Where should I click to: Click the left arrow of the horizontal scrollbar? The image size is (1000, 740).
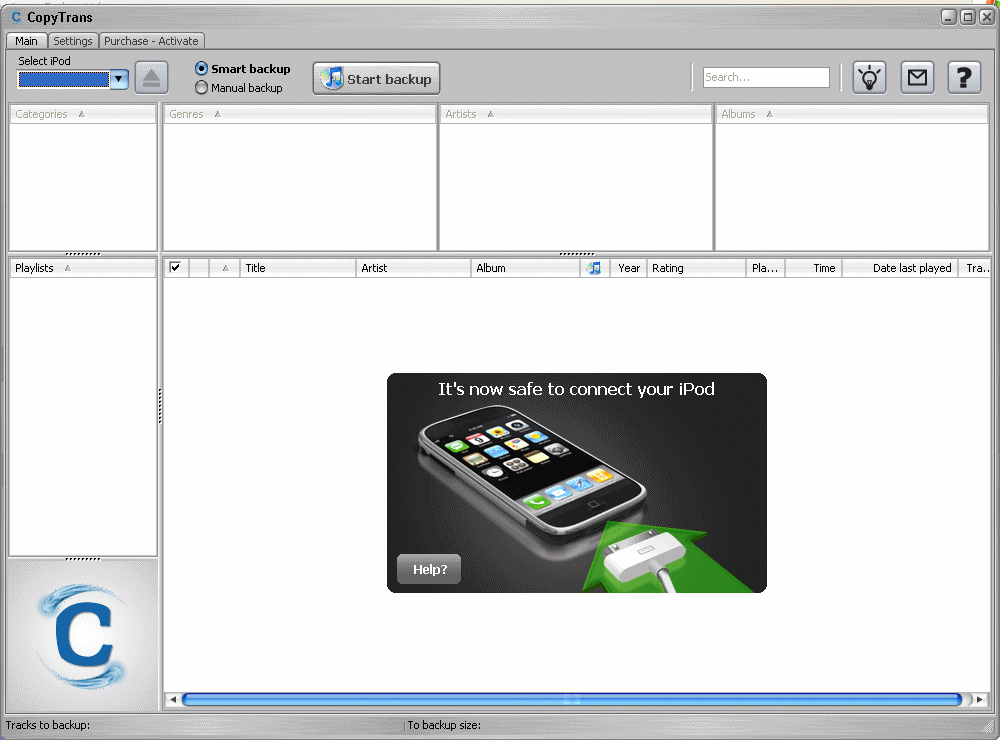pos(173,700)
